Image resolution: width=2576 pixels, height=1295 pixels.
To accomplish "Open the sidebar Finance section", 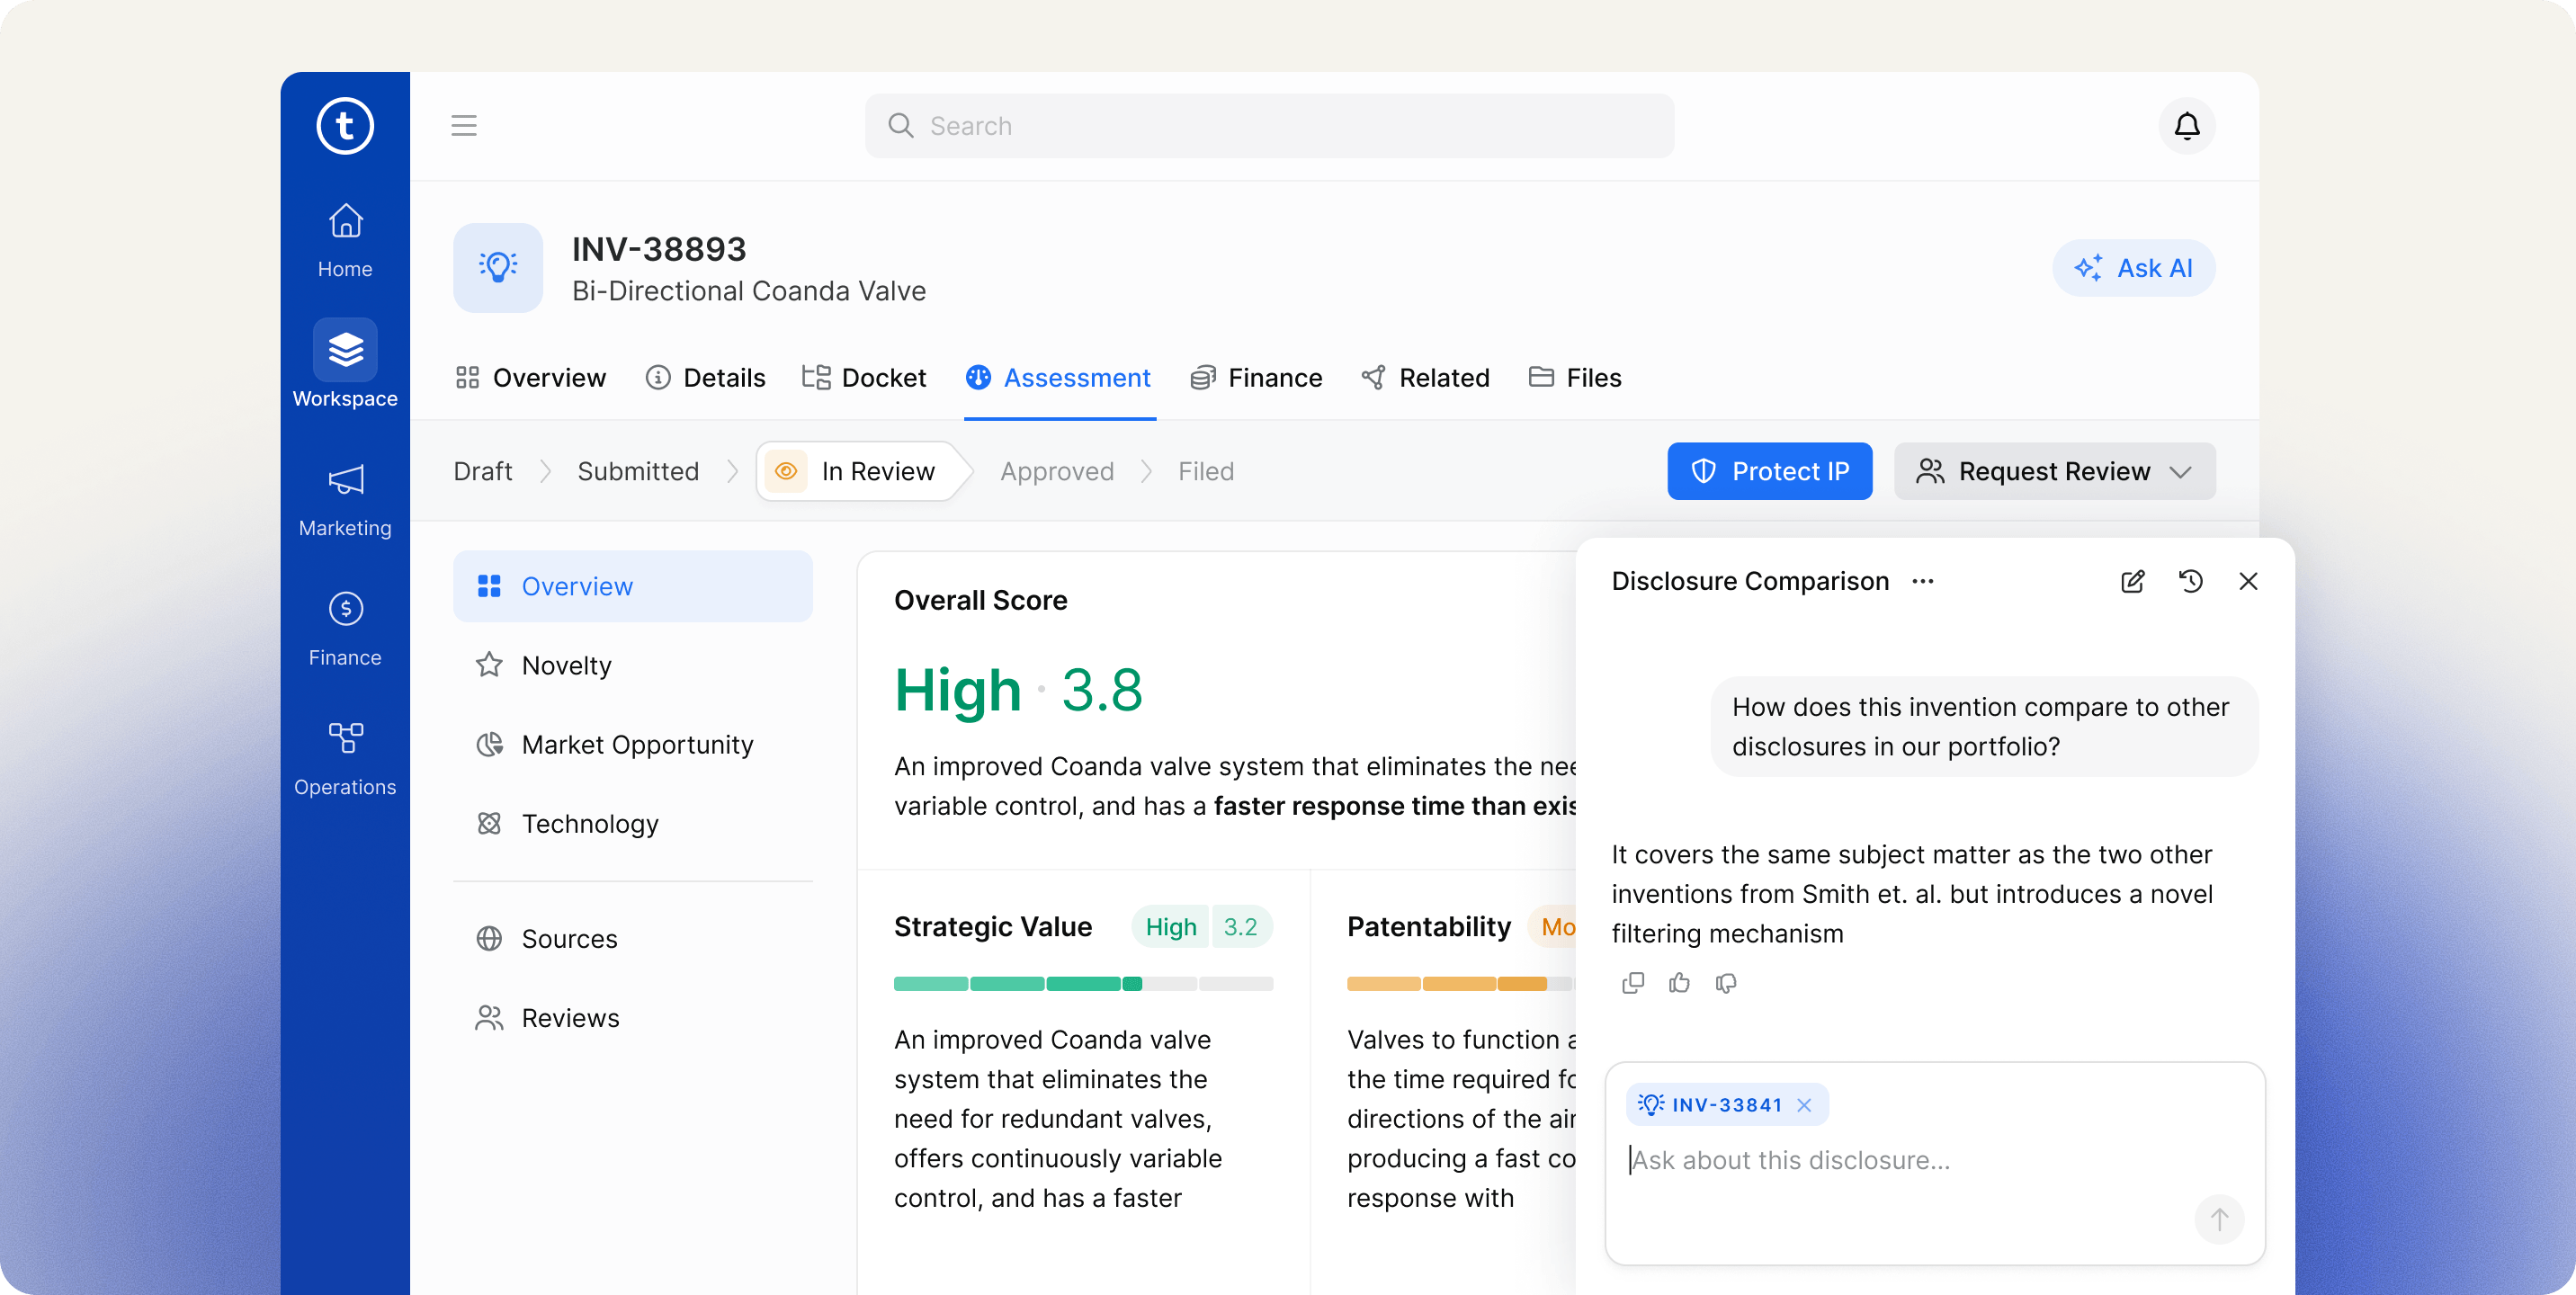I will (x=345, y=629).
